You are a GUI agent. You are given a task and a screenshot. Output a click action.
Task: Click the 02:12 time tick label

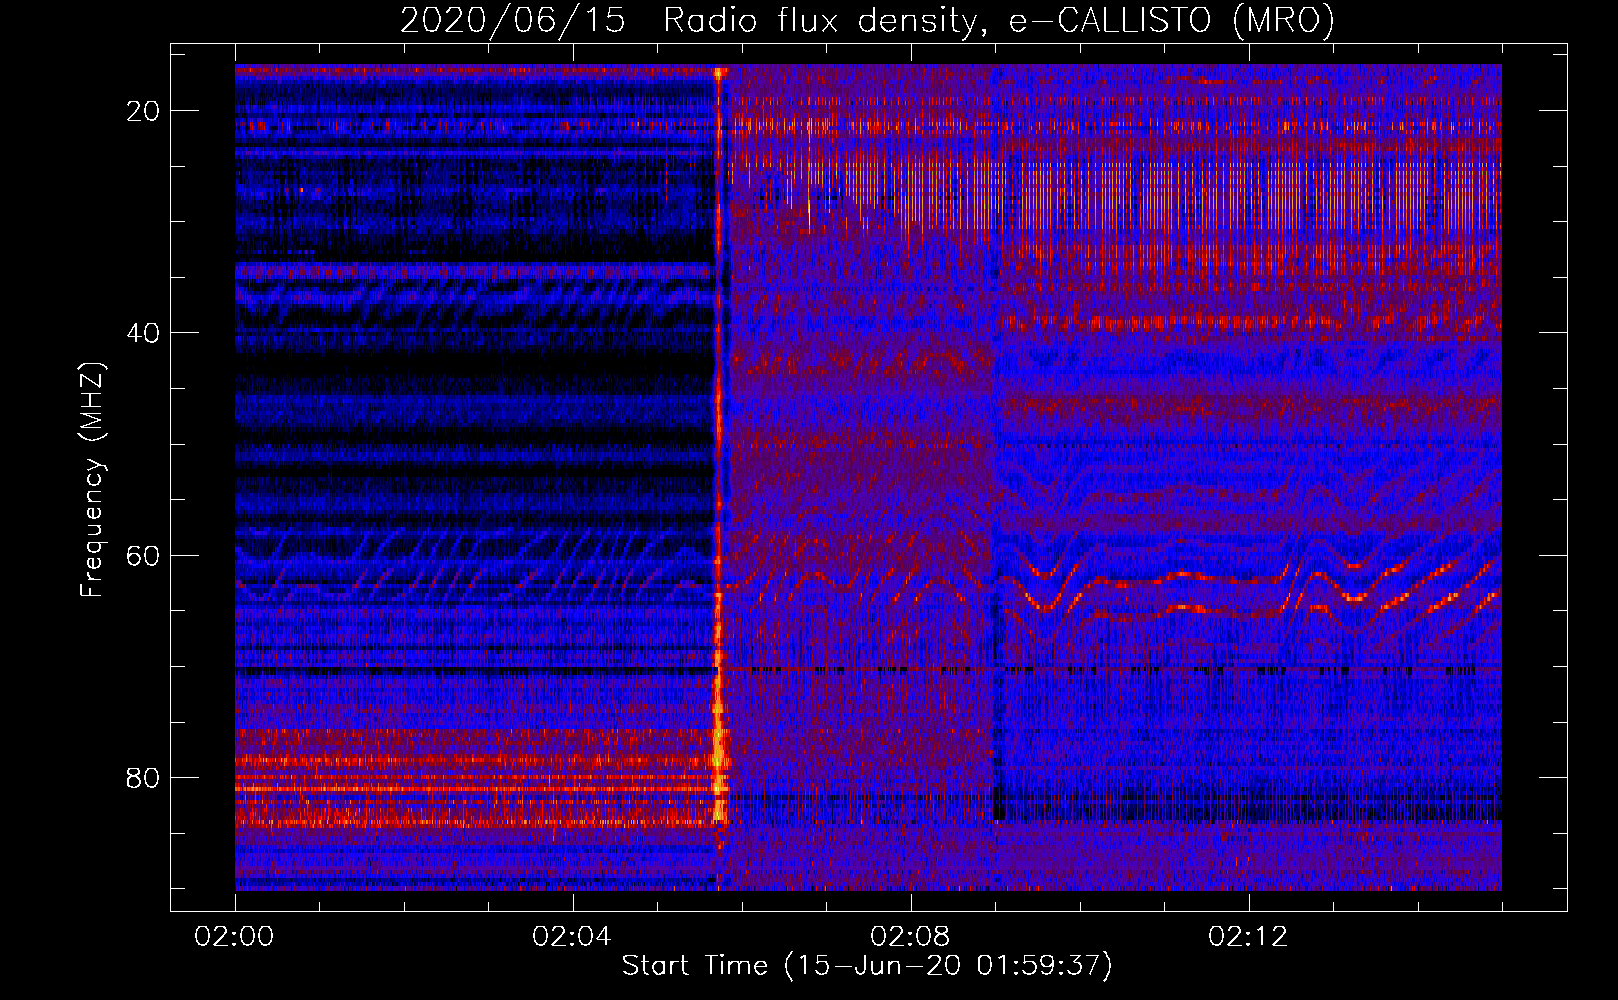click(1248, 937)
